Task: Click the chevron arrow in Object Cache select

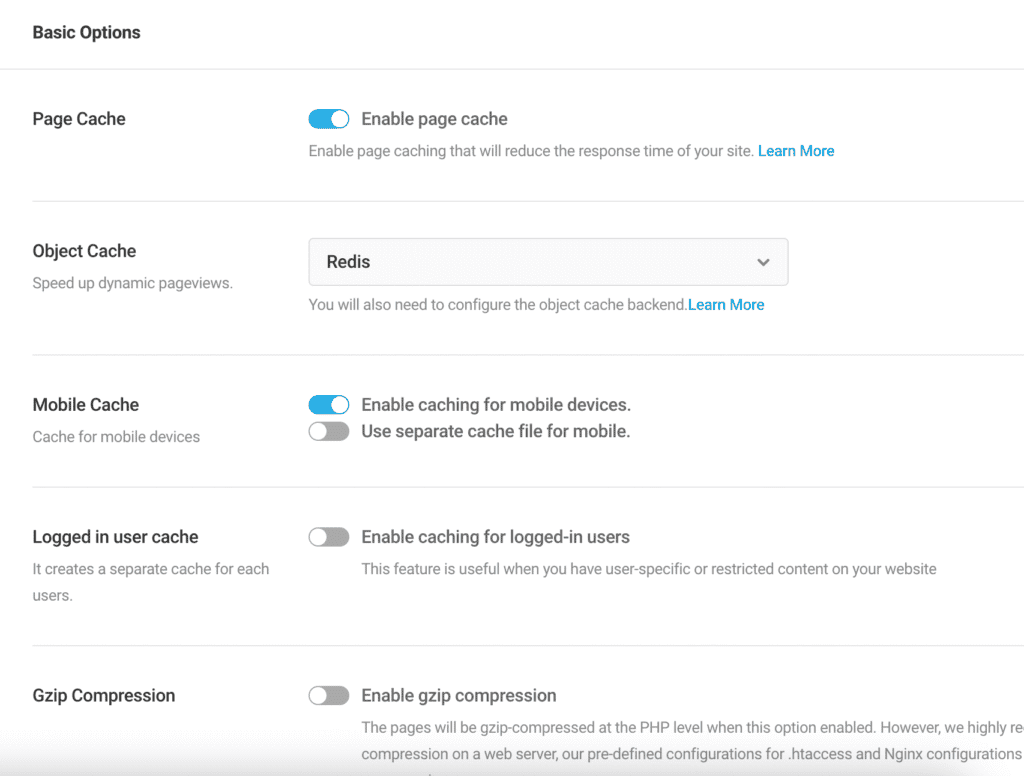Action: pos(763,262)
